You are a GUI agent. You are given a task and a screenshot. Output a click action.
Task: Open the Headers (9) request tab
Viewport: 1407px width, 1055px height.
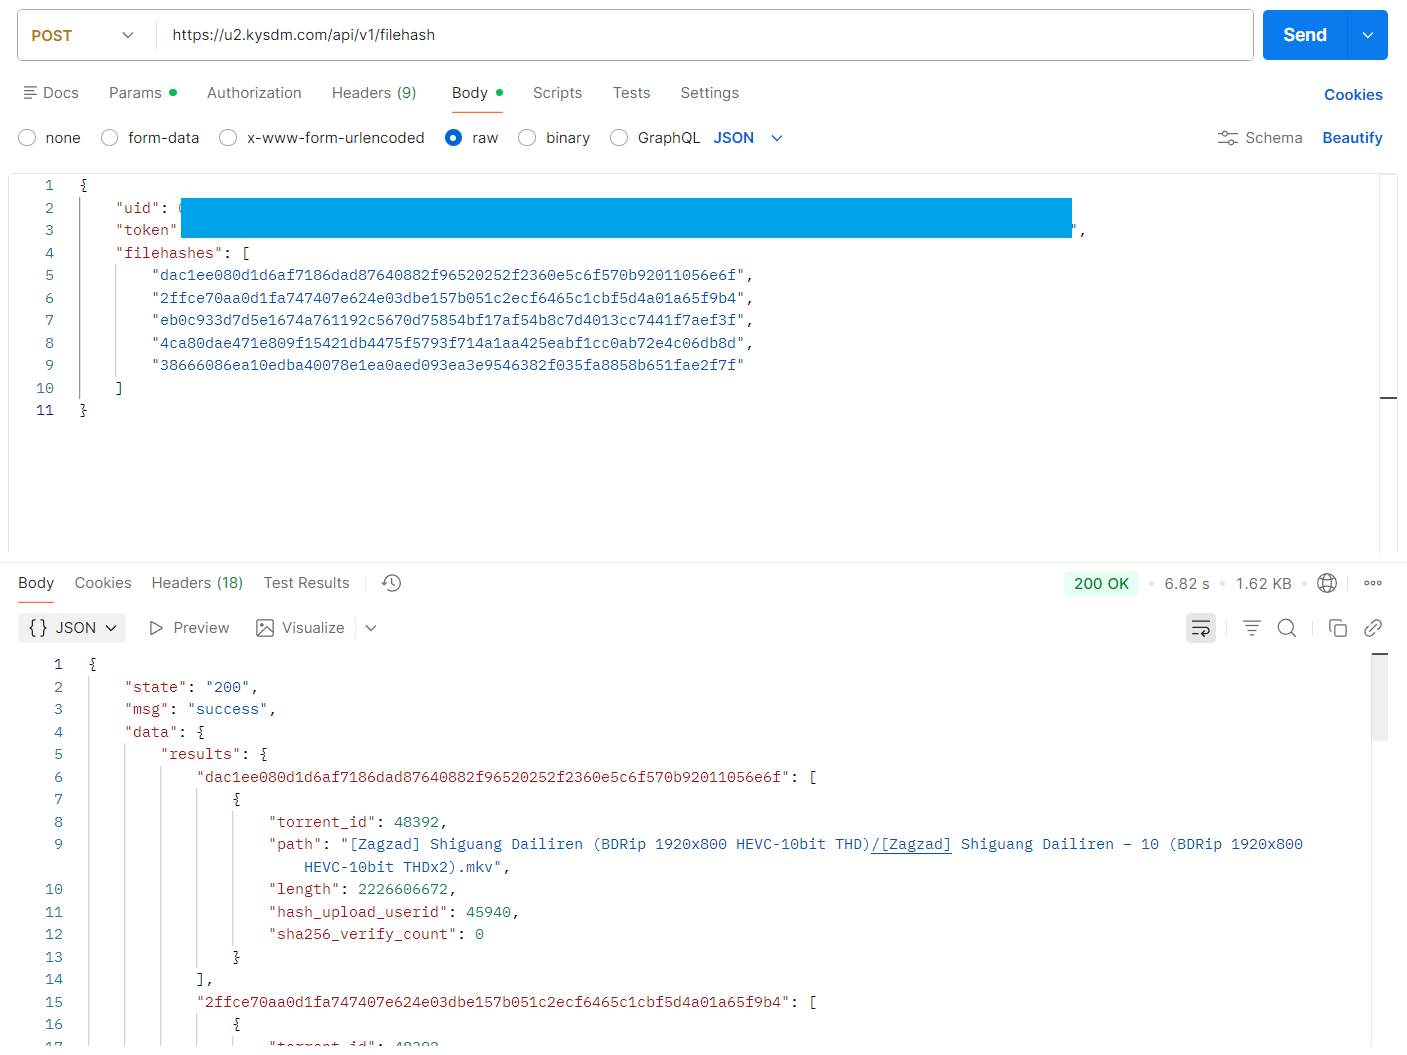(374, 93)
